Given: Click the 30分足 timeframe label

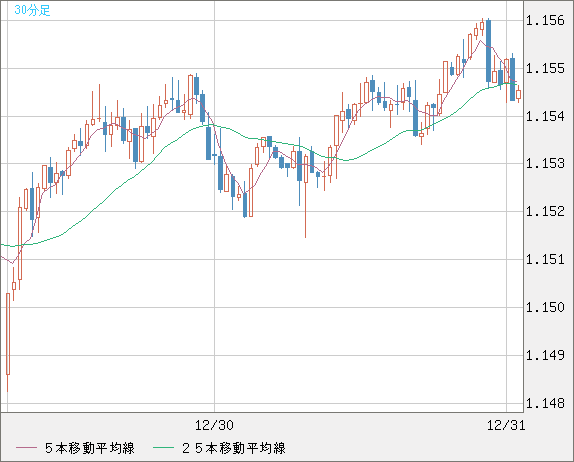Looking at the screenshot, I should (x=32, y=10).
